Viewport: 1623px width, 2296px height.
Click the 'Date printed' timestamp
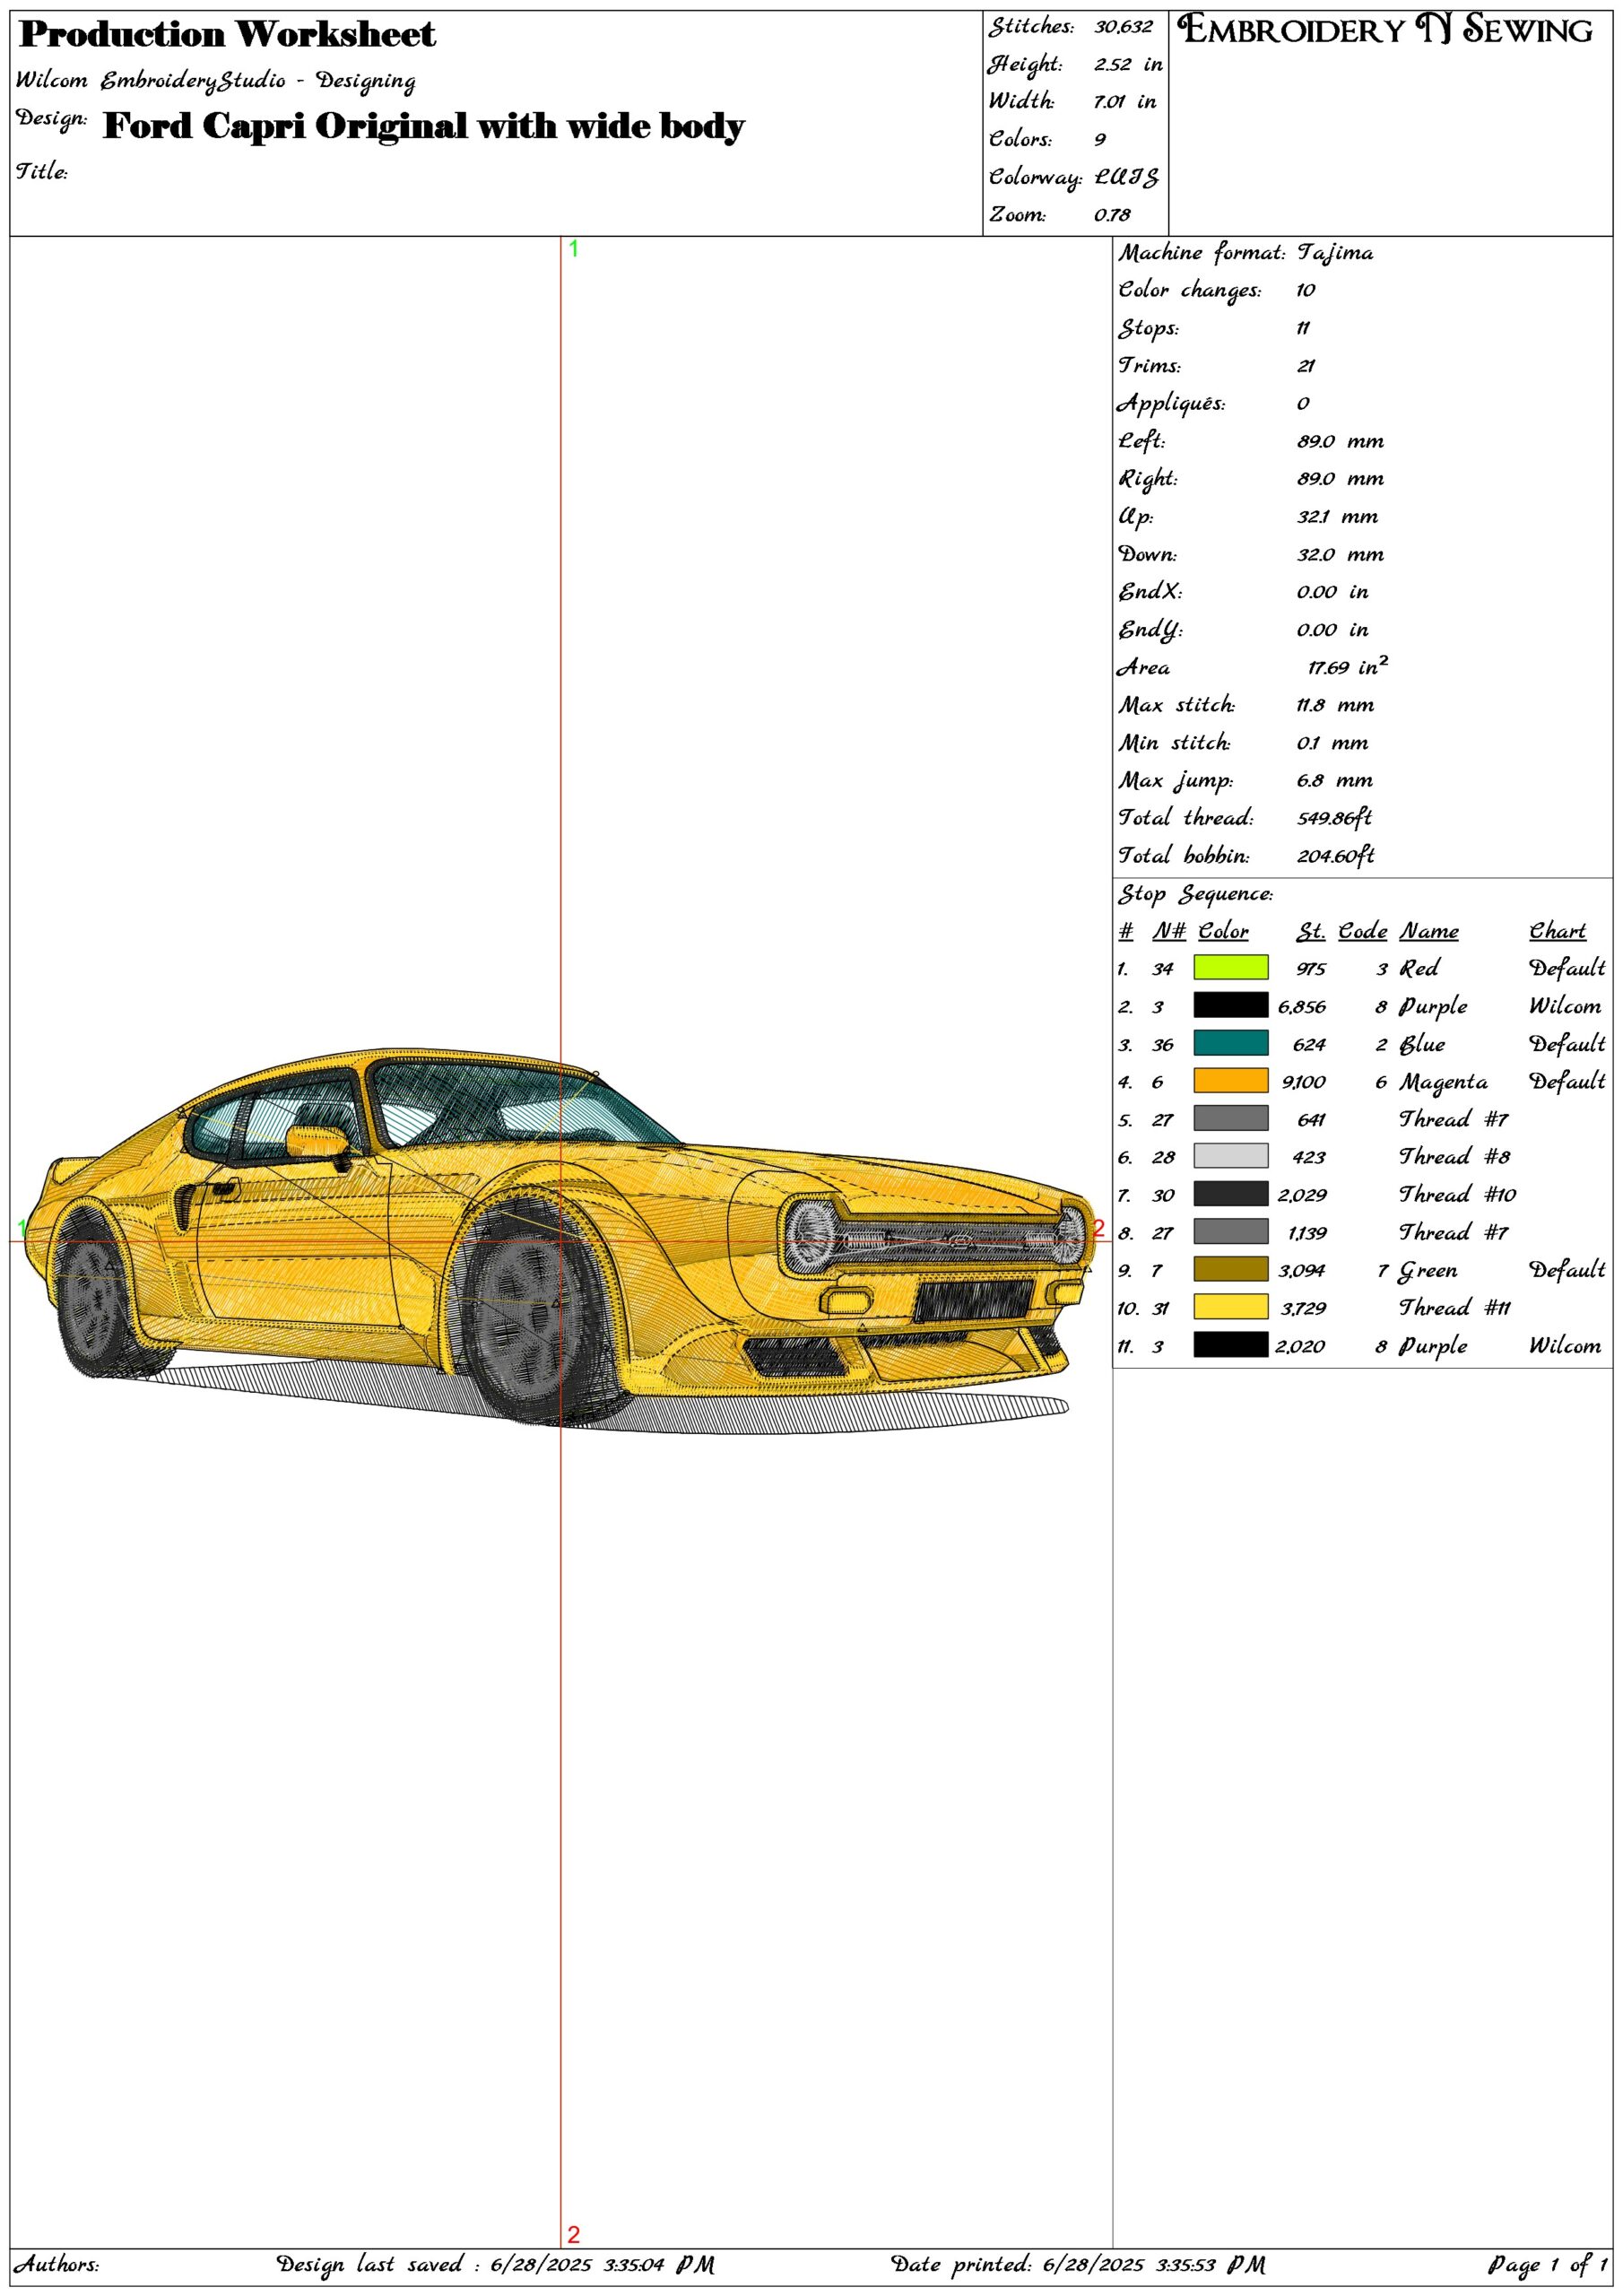[x=1078, y=2265]
